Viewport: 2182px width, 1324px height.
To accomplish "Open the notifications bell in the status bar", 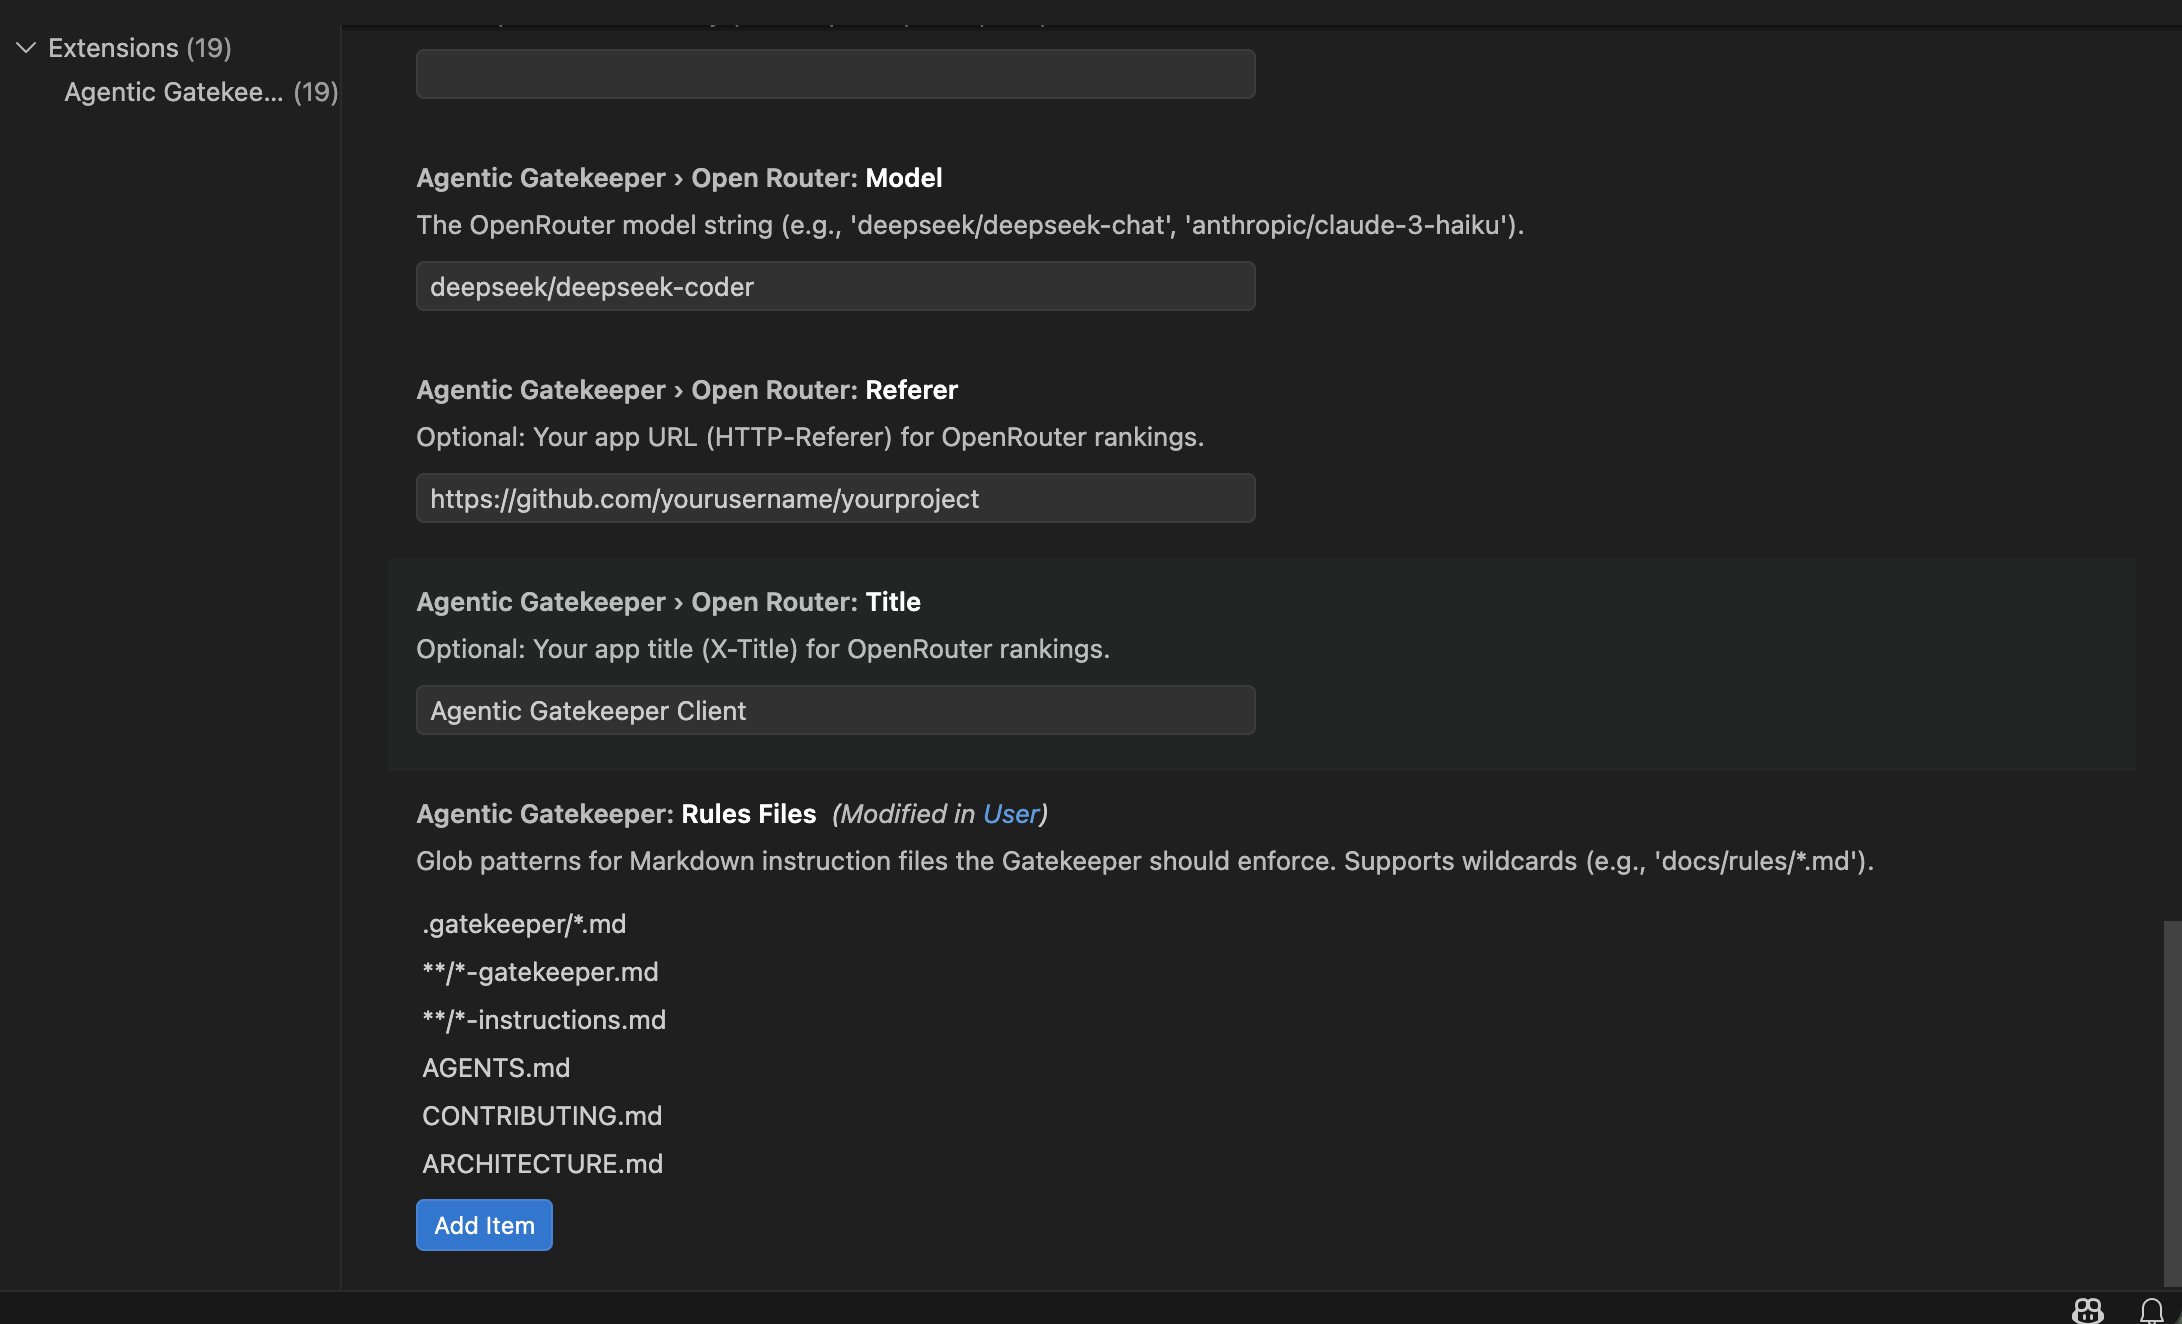I will [2152, 1310].
